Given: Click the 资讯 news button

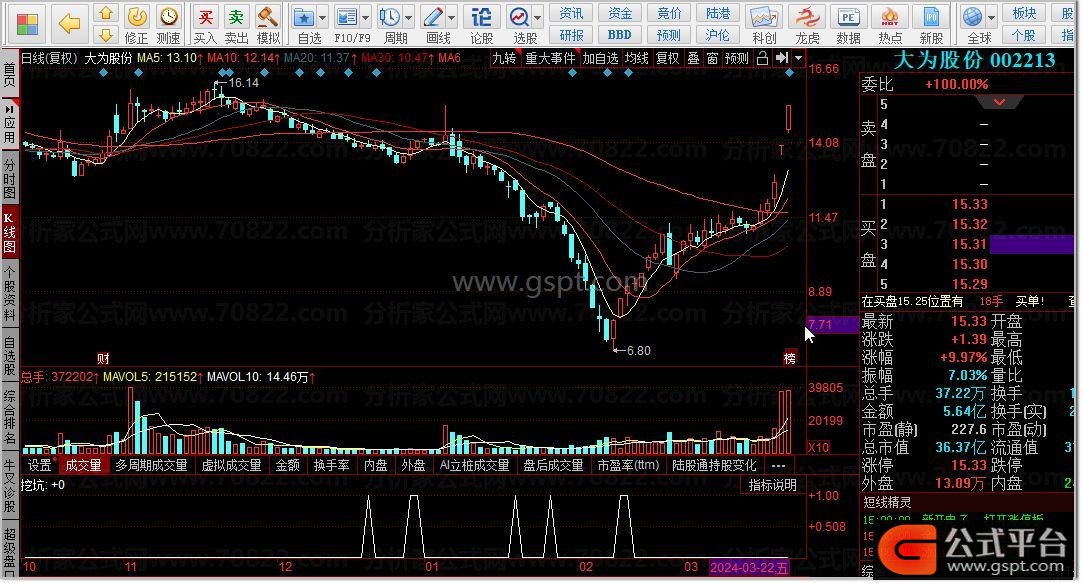Looking at the screenshot, I should (571, 13).
